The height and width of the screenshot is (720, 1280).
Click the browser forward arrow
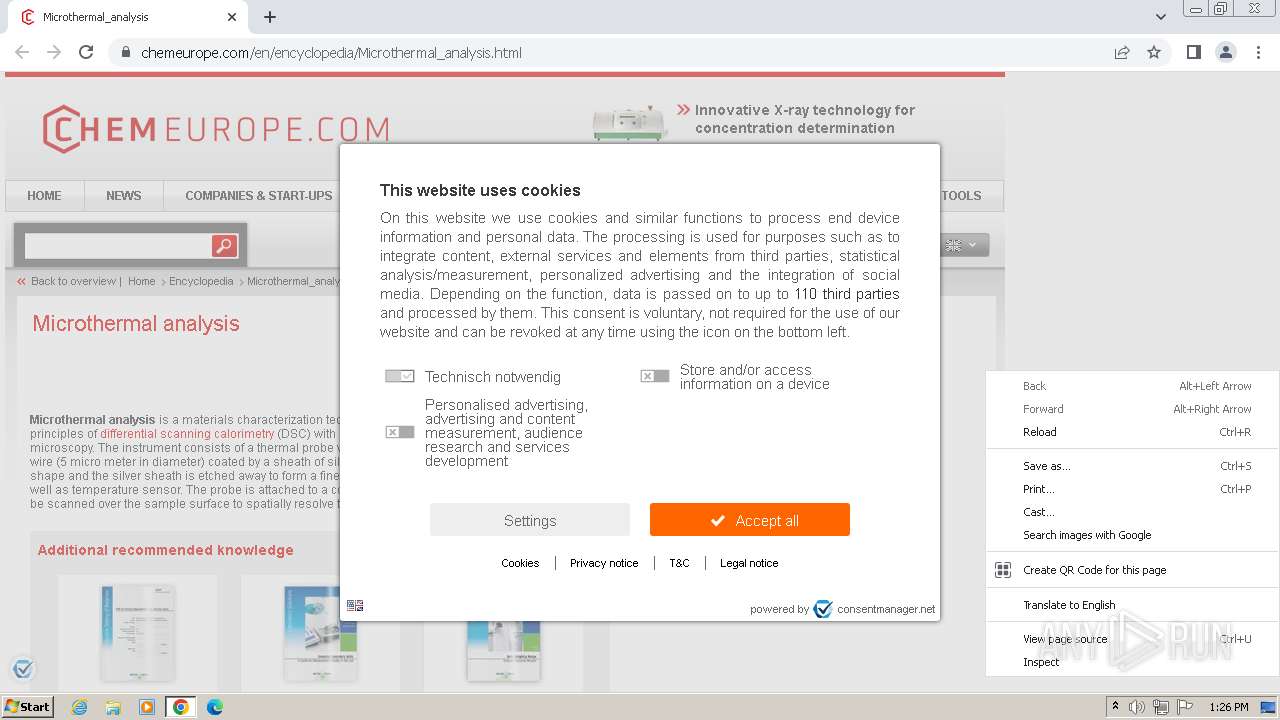point(54,52)
